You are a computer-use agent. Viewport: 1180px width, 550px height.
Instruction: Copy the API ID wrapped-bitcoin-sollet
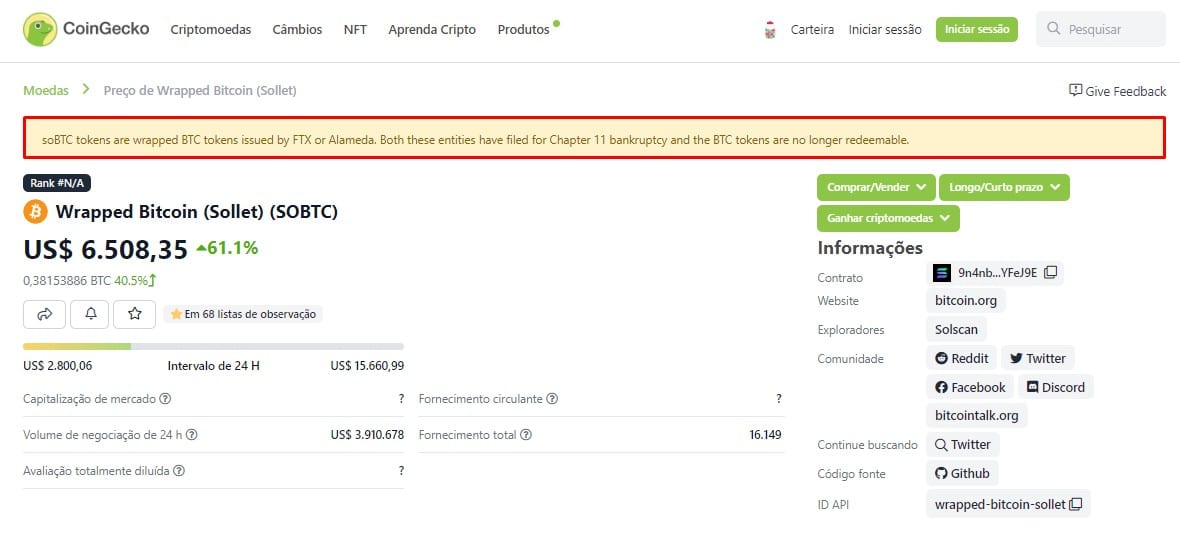click(x=1076, y=504)
